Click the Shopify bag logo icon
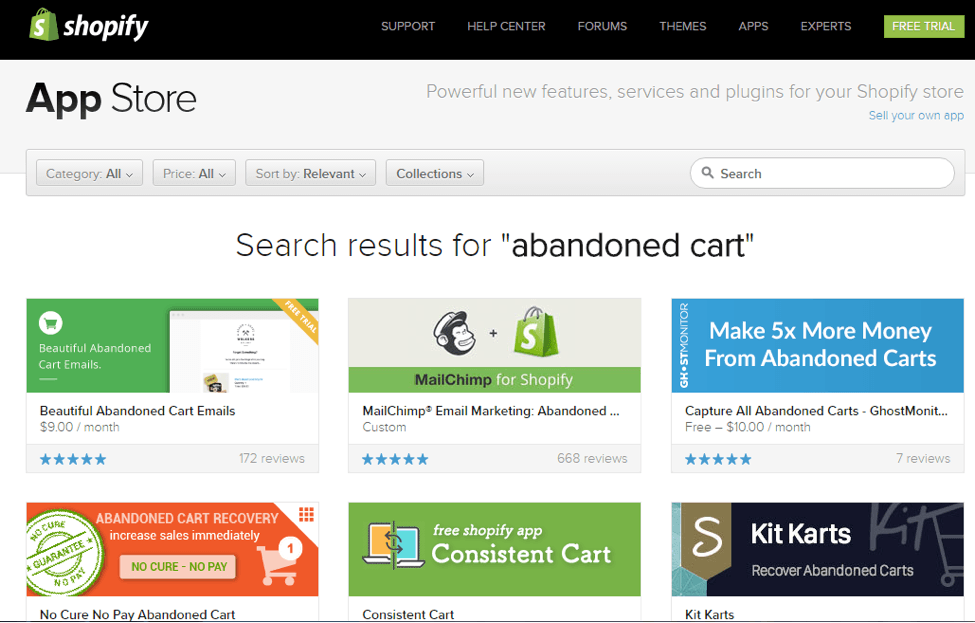Screen dimensions: 975x623 click(x=44, y=25)
